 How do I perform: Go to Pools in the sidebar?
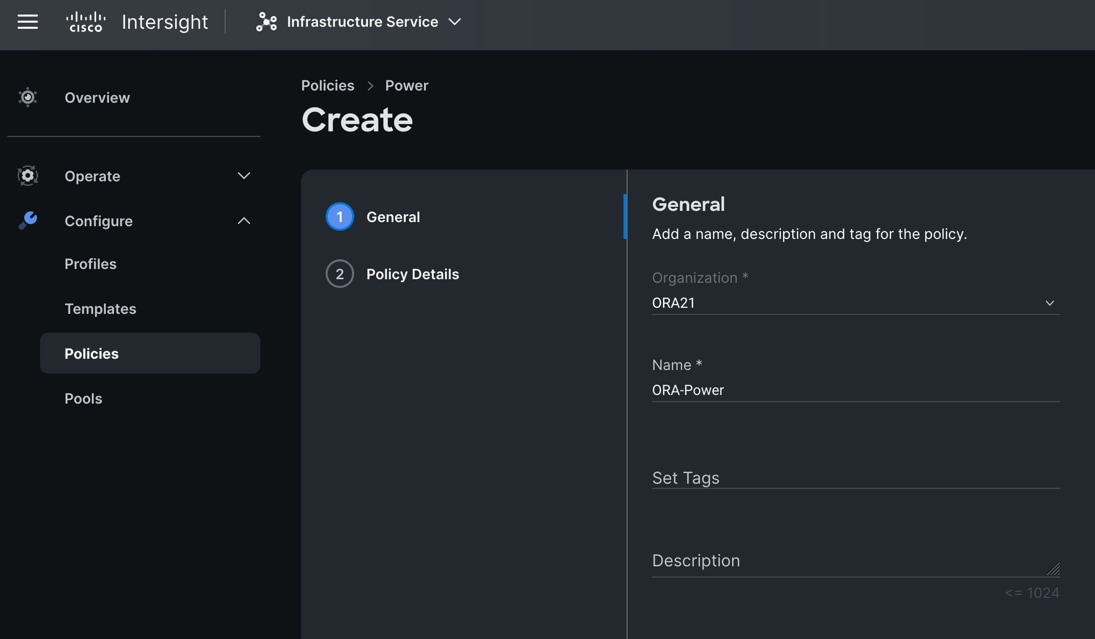point(83,399)
